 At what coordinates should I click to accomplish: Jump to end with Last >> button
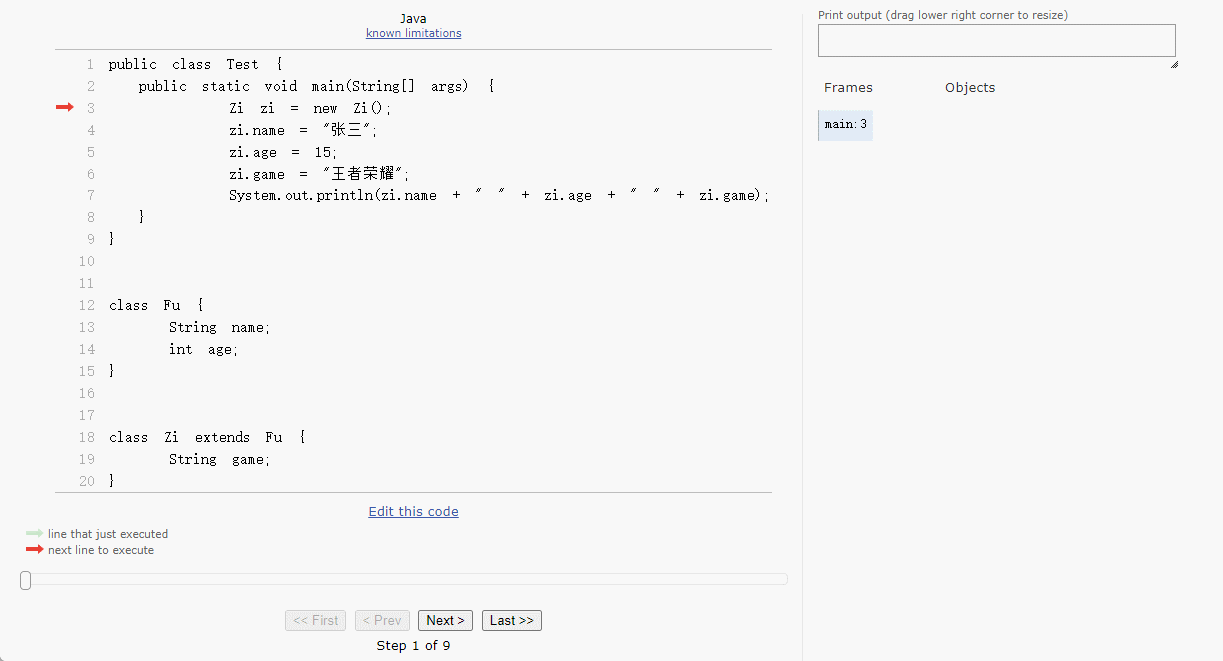click(x=512, y=620)
